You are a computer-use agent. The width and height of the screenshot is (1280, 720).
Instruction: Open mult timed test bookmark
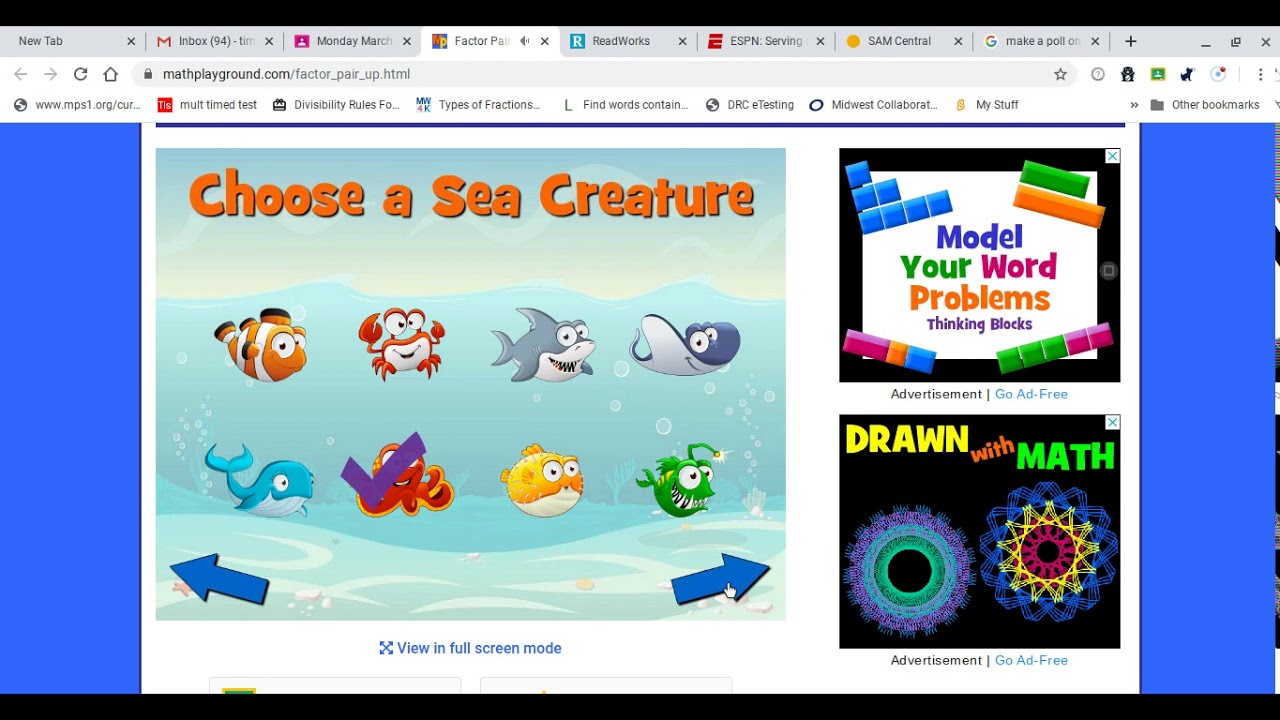pos(207,104)
